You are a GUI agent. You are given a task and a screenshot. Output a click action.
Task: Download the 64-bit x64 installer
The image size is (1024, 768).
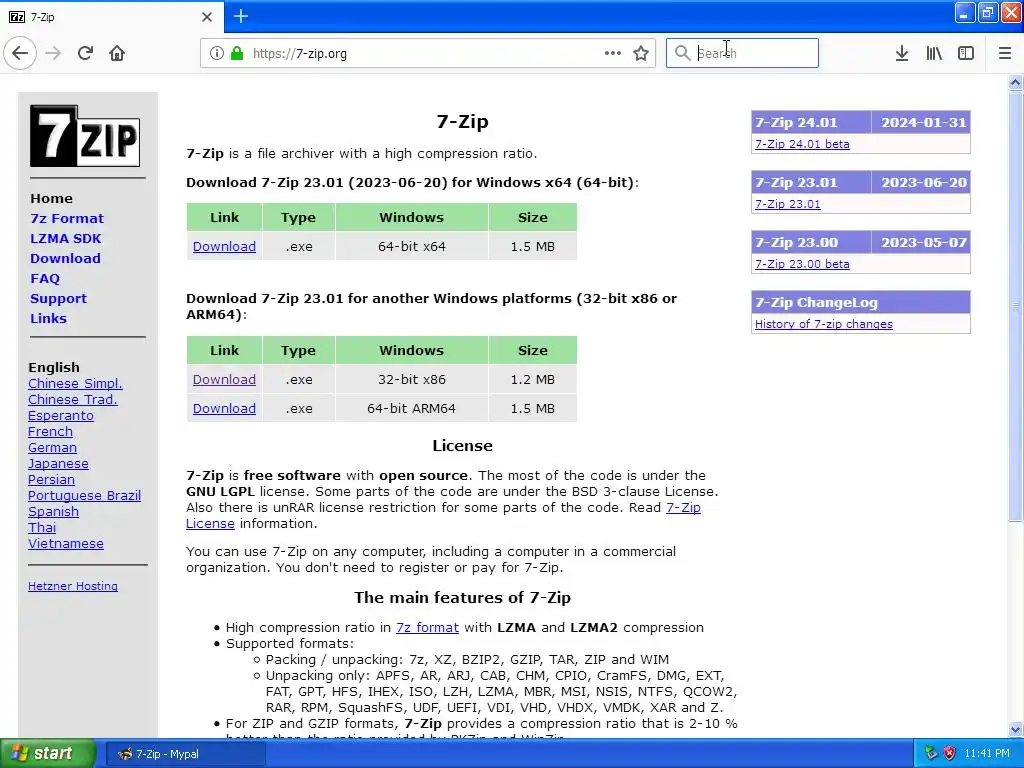tap(224, 247)
